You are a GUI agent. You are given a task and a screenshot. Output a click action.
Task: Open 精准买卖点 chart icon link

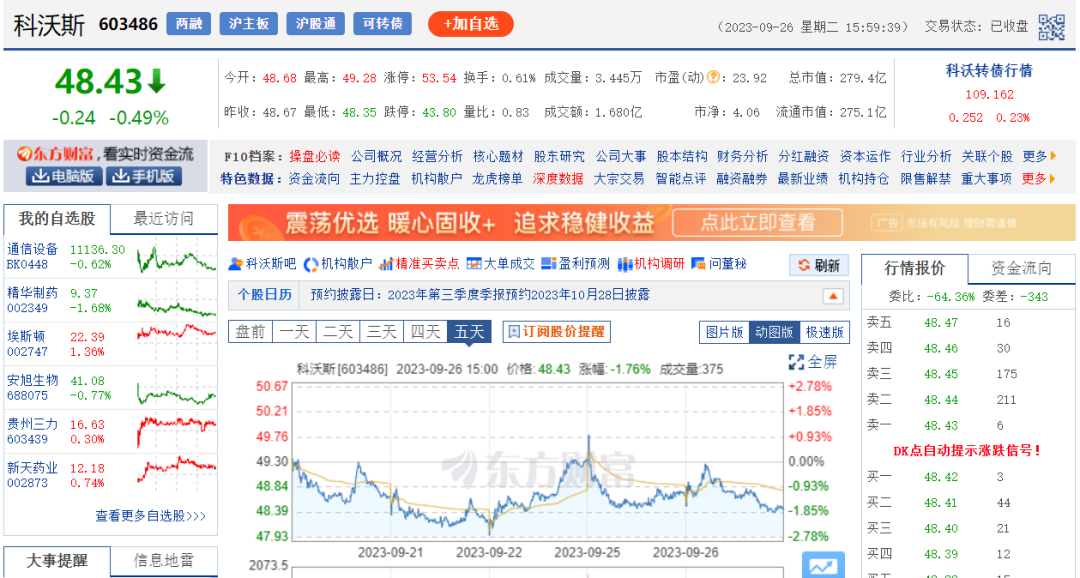pos(388,264)
